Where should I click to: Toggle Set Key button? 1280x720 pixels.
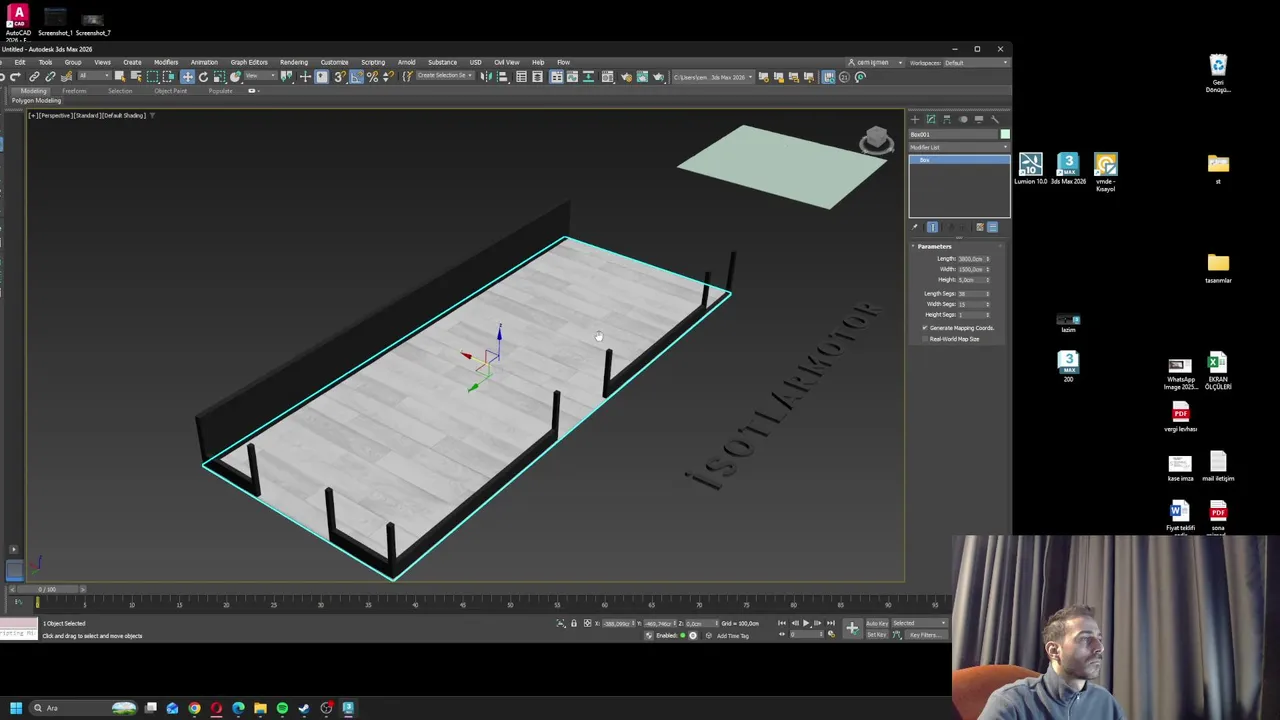coord(877,635)
